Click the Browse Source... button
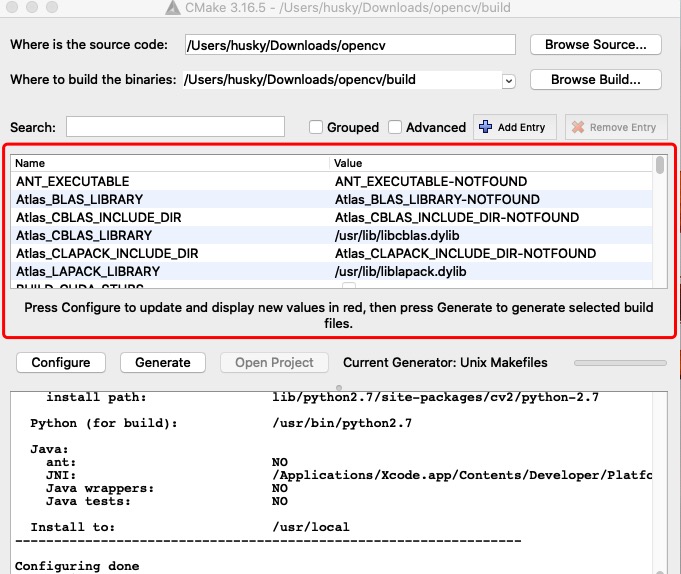This screenshot has width=681, height=574. [595, 45]
